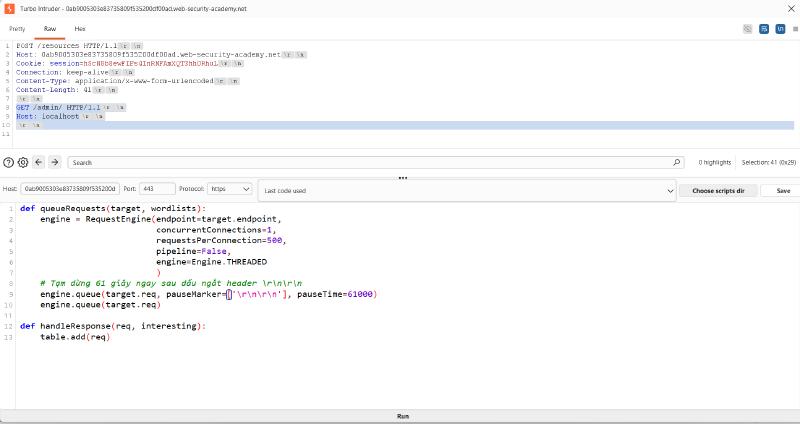Open search settings gear icon
Image resolution: width=800 pixels, height=424 pixels.
[23, 162]
